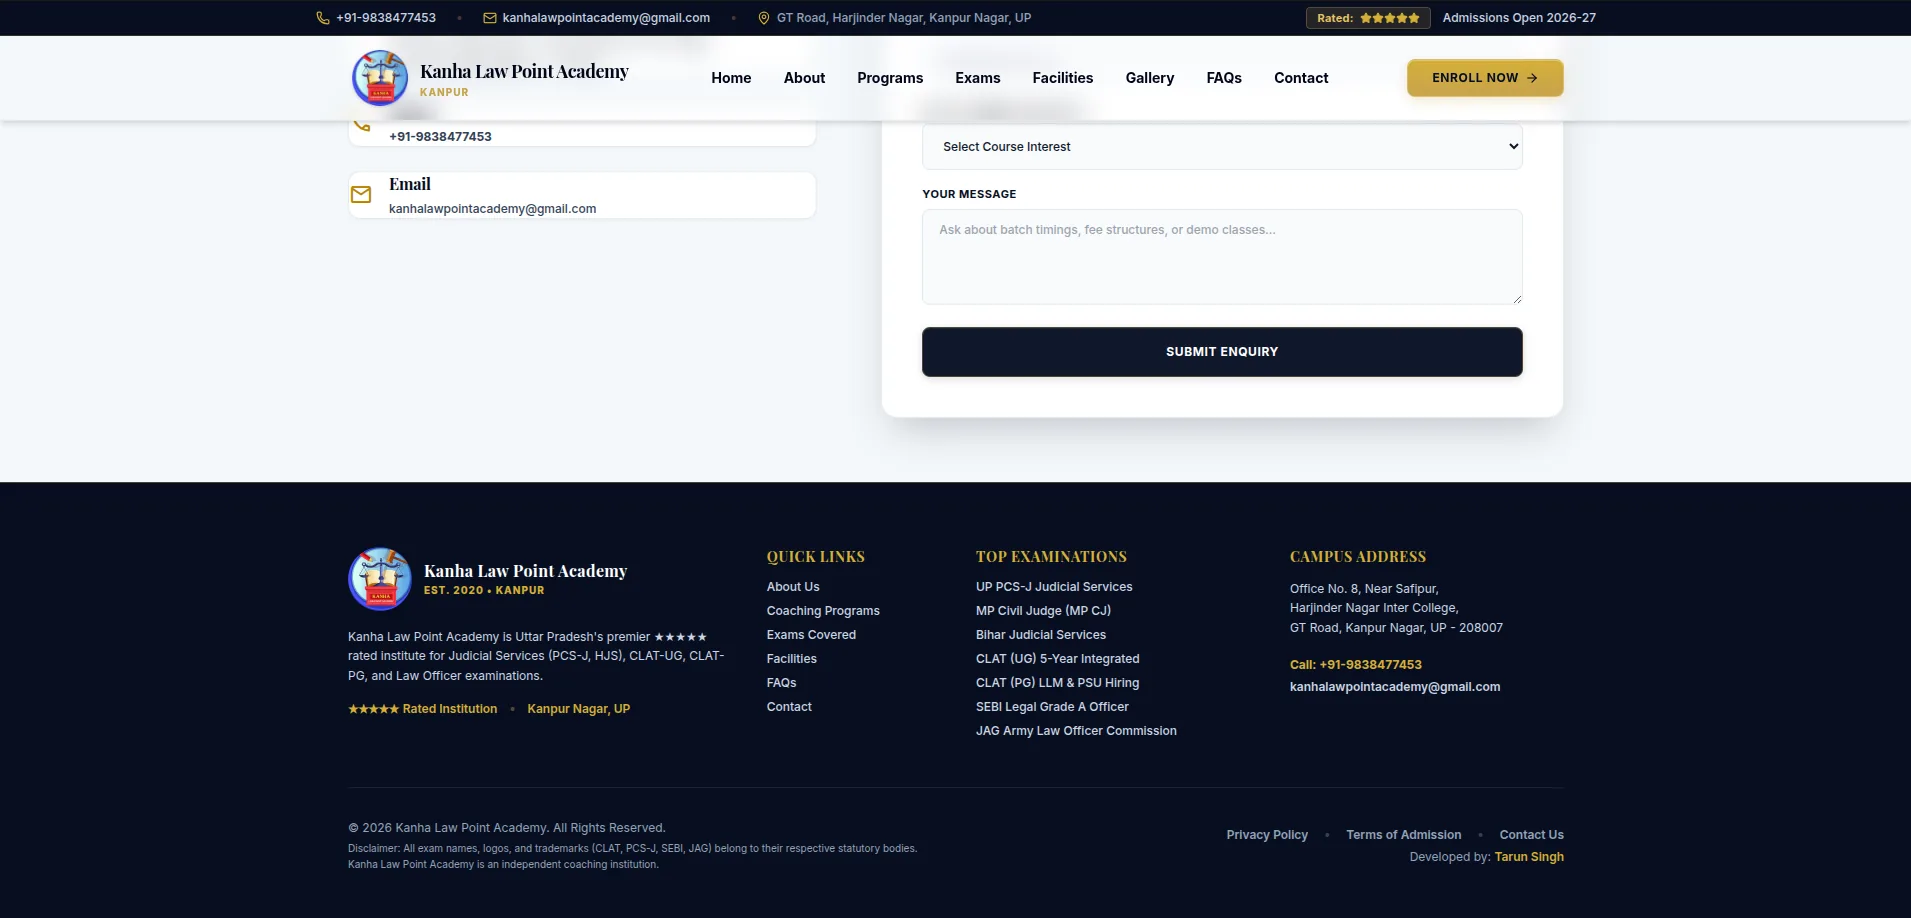Viewport: 1911px width, 918px height.
Task: Click the Top Examinations heading
Action: 1051,557
